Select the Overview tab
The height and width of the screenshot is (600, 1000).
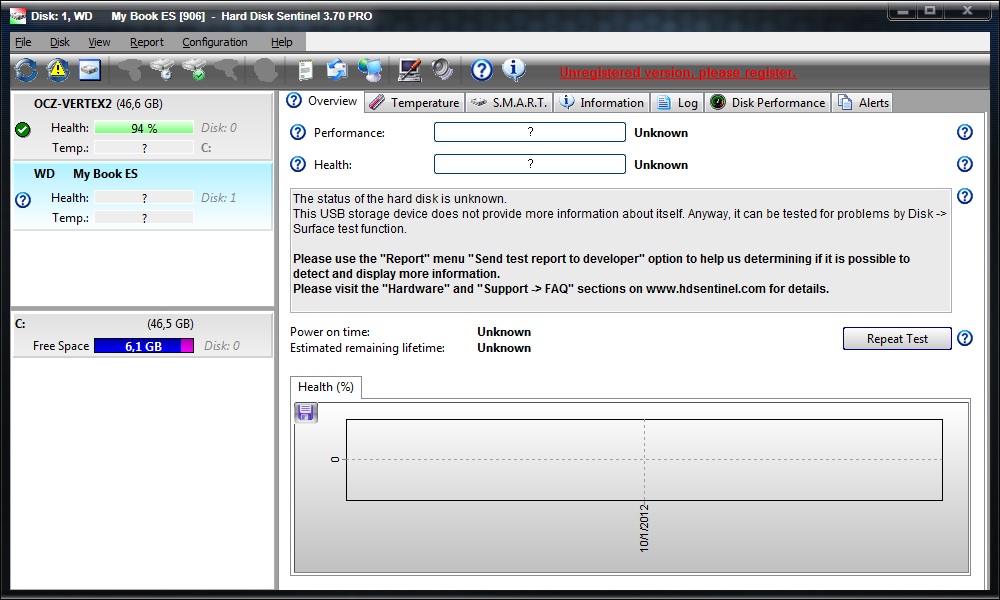(x=322, y=101)
